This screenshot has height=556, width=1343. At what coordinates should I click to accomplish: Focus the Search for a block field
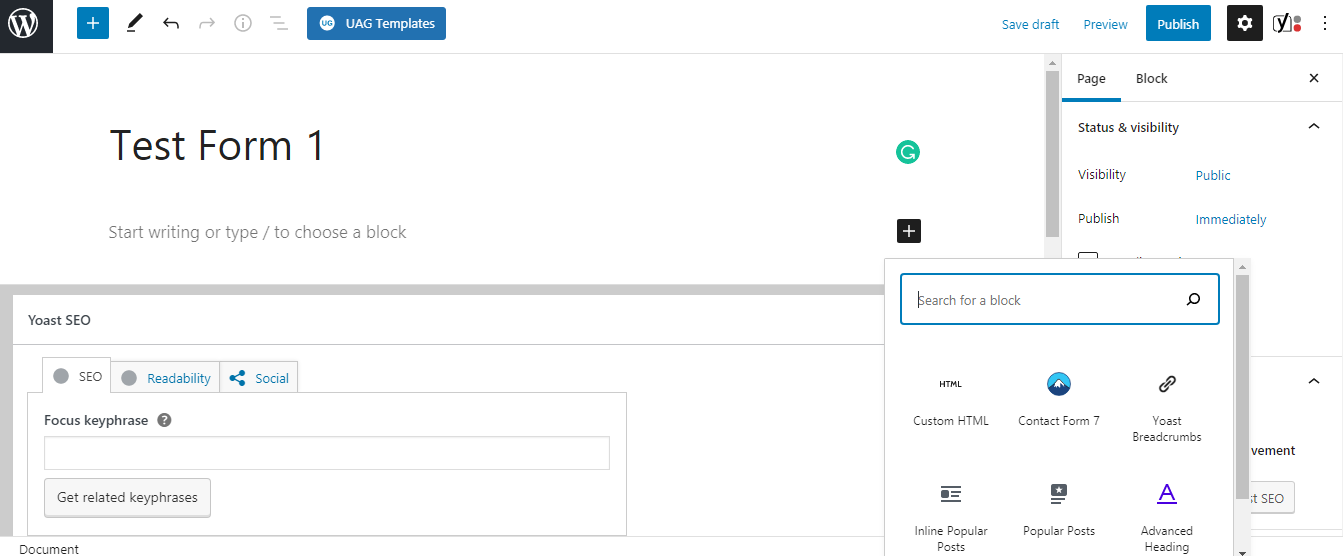click(x=1060, y=300)
